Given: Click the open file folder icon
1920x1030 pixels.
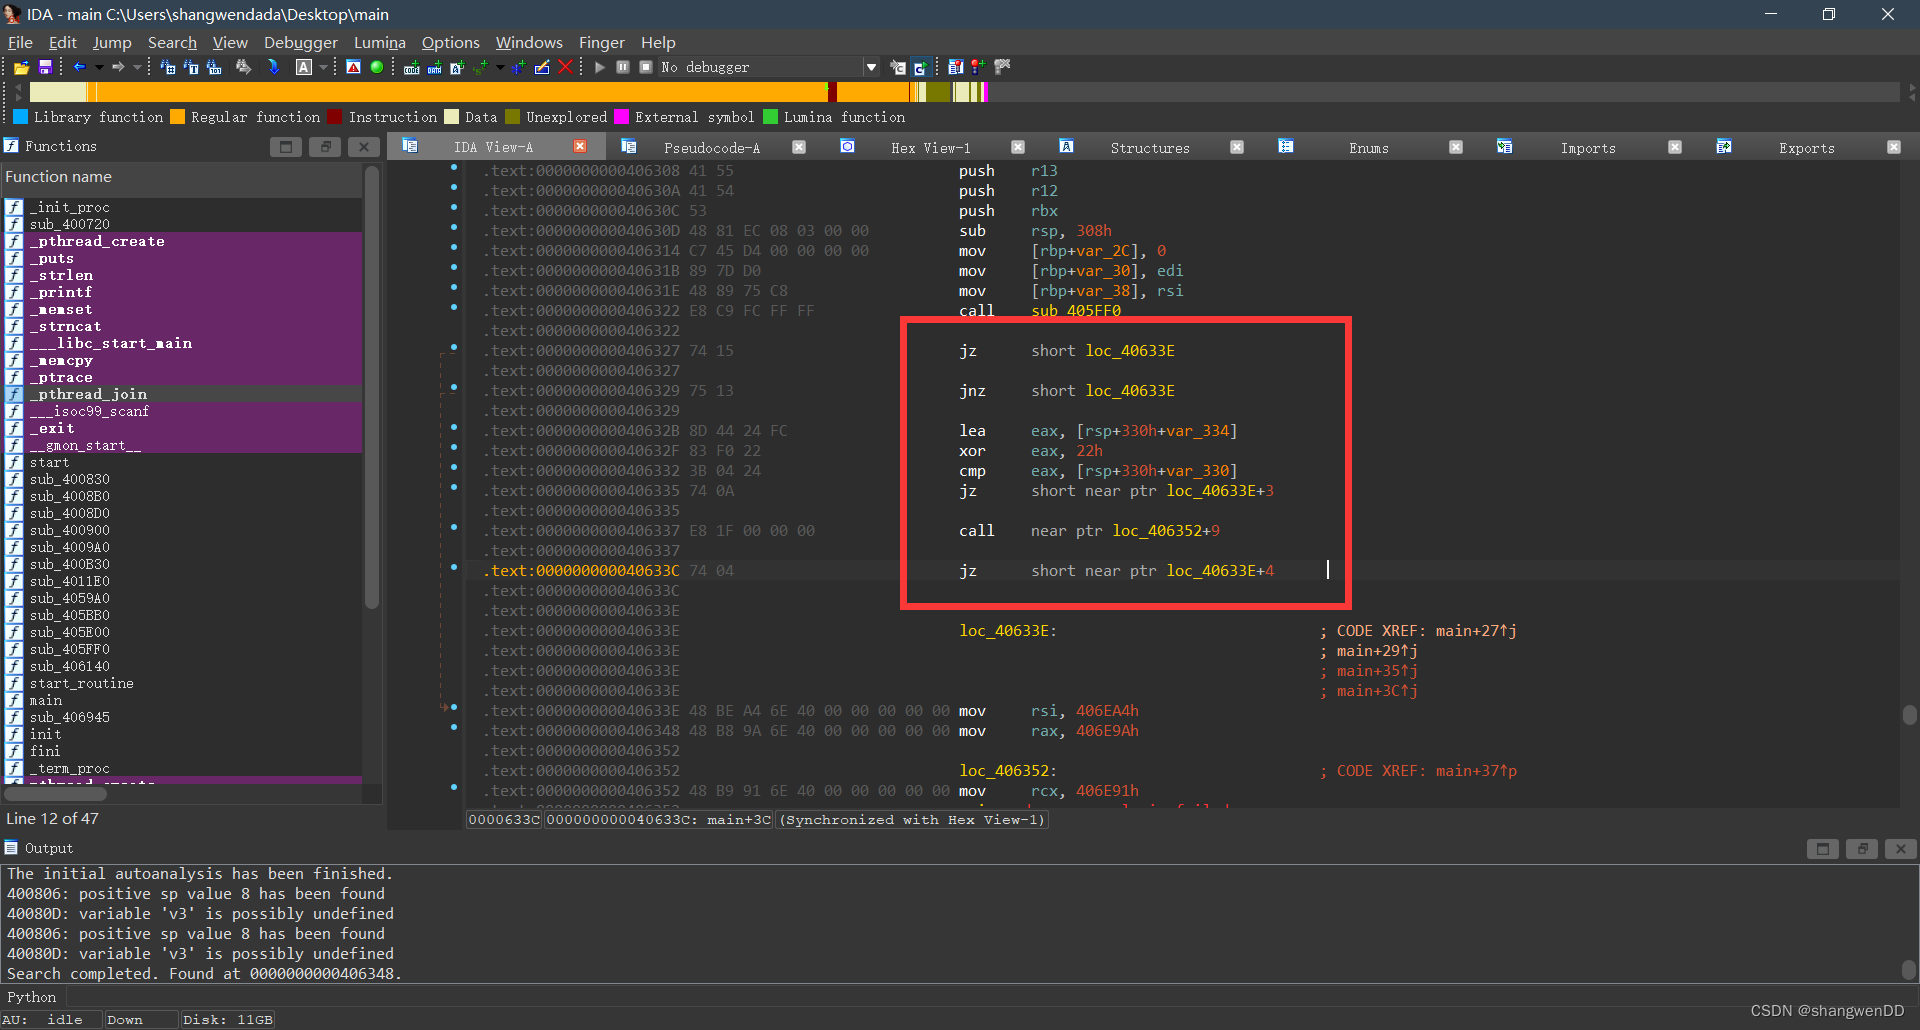Looking at the screenshot, I should tap(21, 67).
